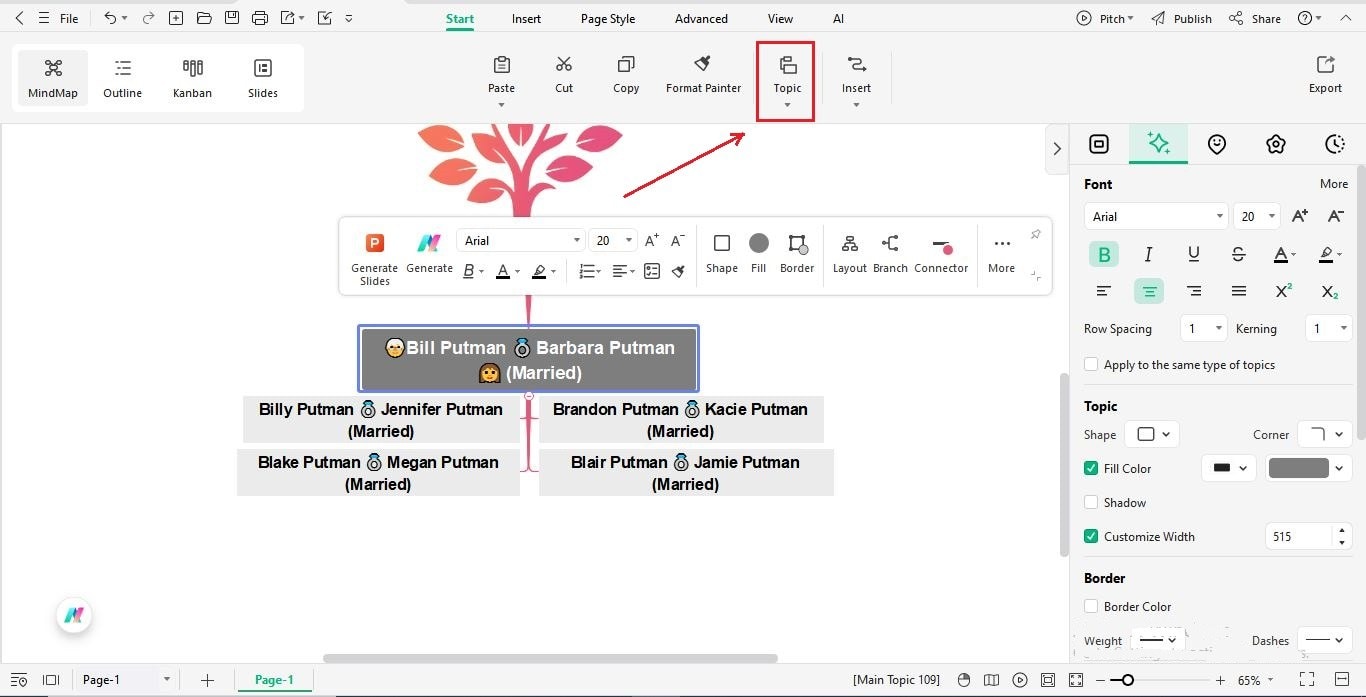
Task: Click the Pitch button
Action: coord(1104,18)
